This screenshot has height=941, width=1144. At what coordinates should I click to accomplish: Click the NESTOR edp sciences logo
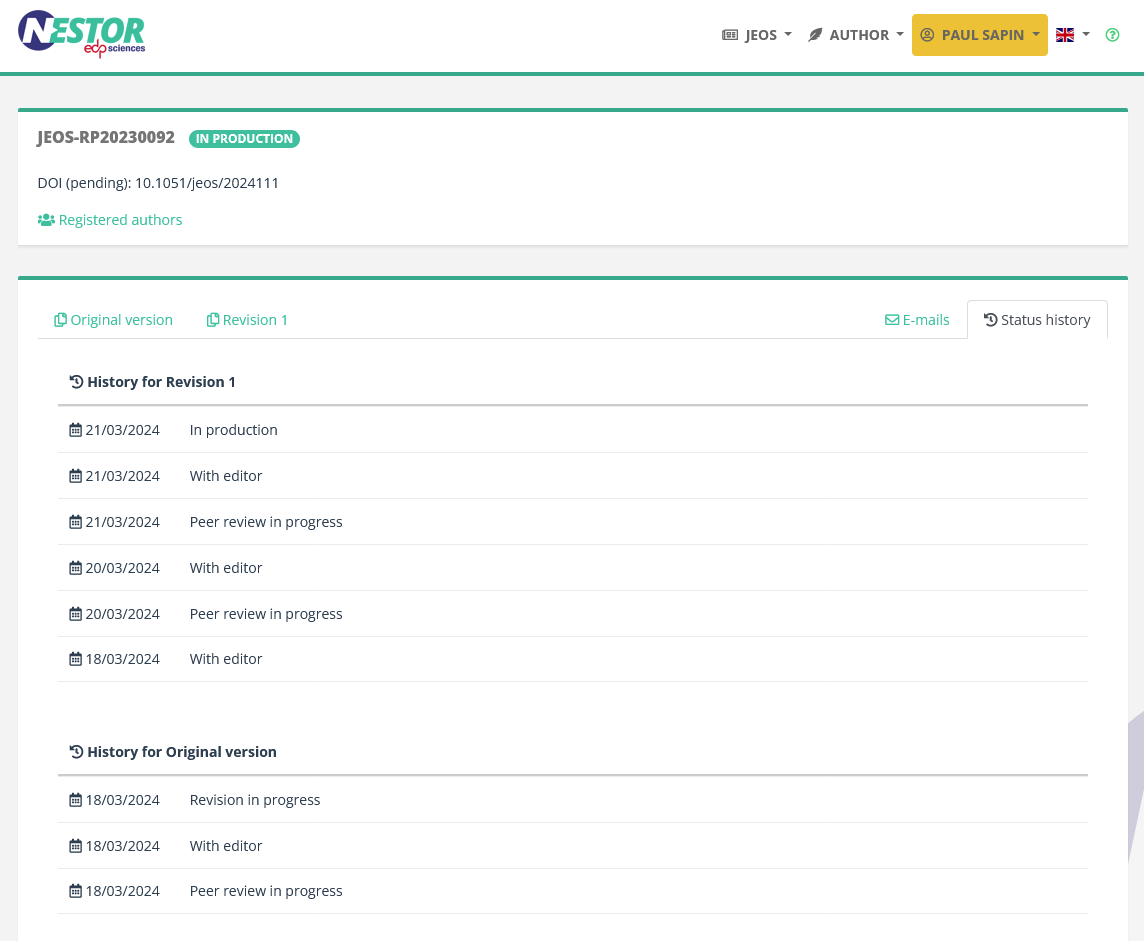[x=82, y=34]
